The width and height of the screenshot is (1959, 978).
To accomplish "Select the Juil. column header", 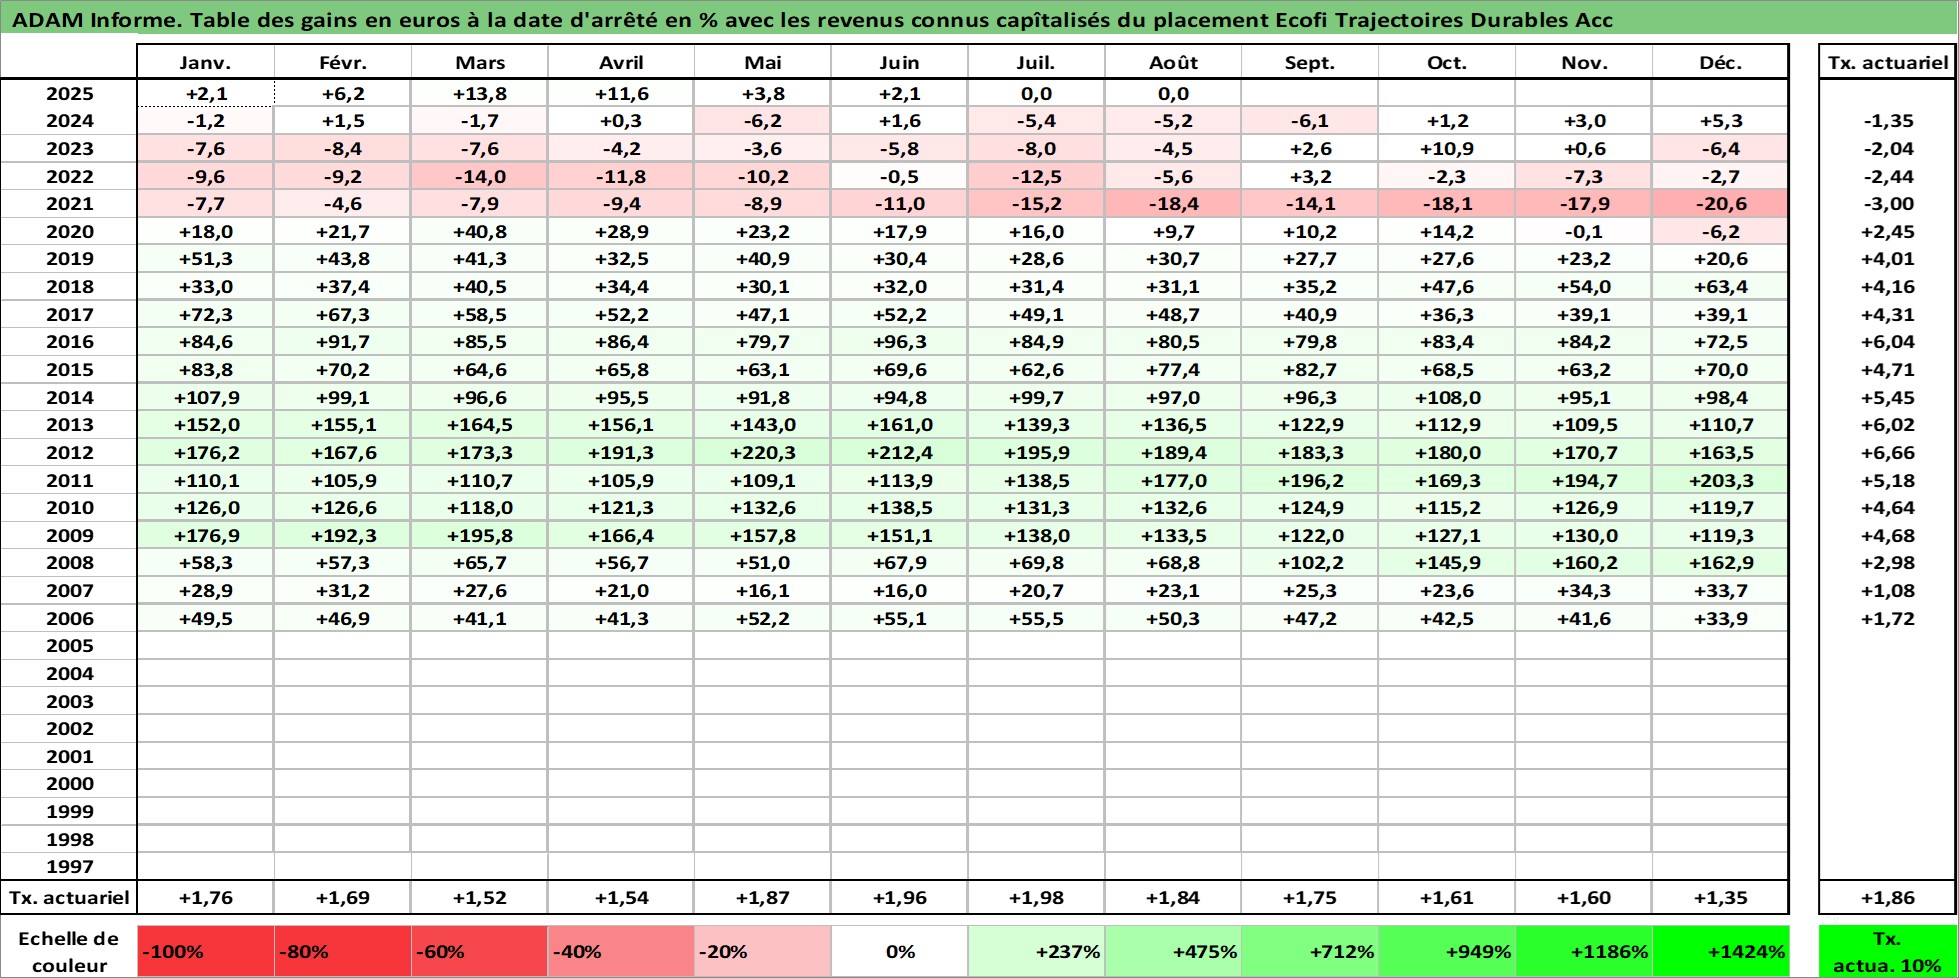I will pos(1036,62).
